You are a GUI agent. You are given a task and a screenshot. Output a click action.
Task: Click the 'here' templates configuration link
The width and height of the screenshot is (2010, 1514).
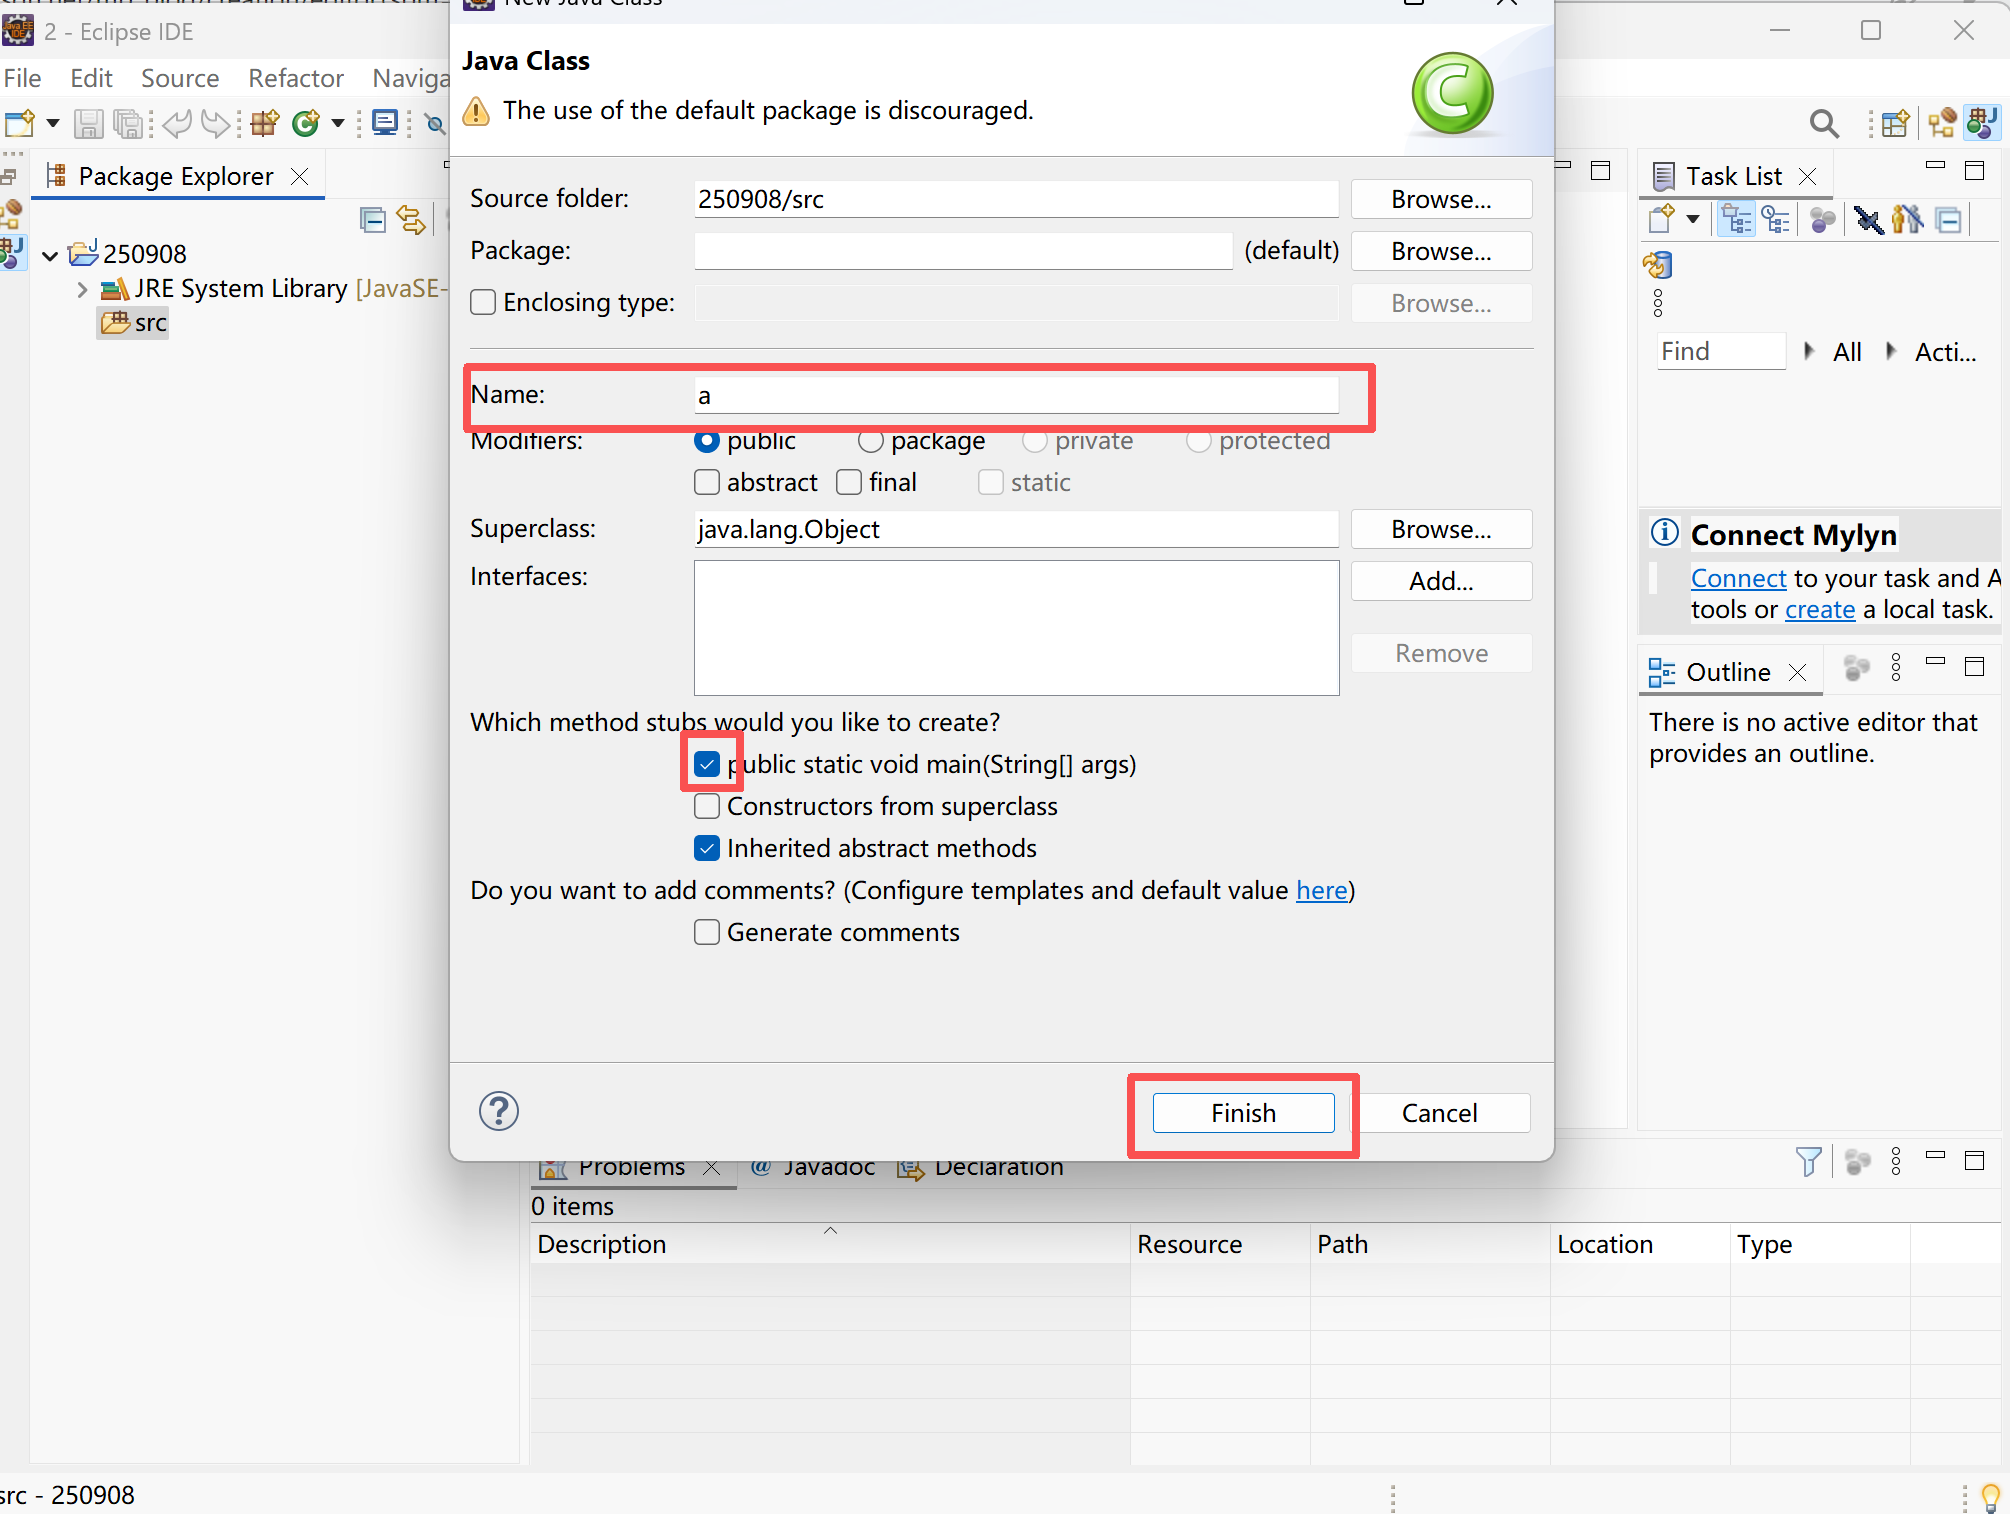tap(1321, 890)
